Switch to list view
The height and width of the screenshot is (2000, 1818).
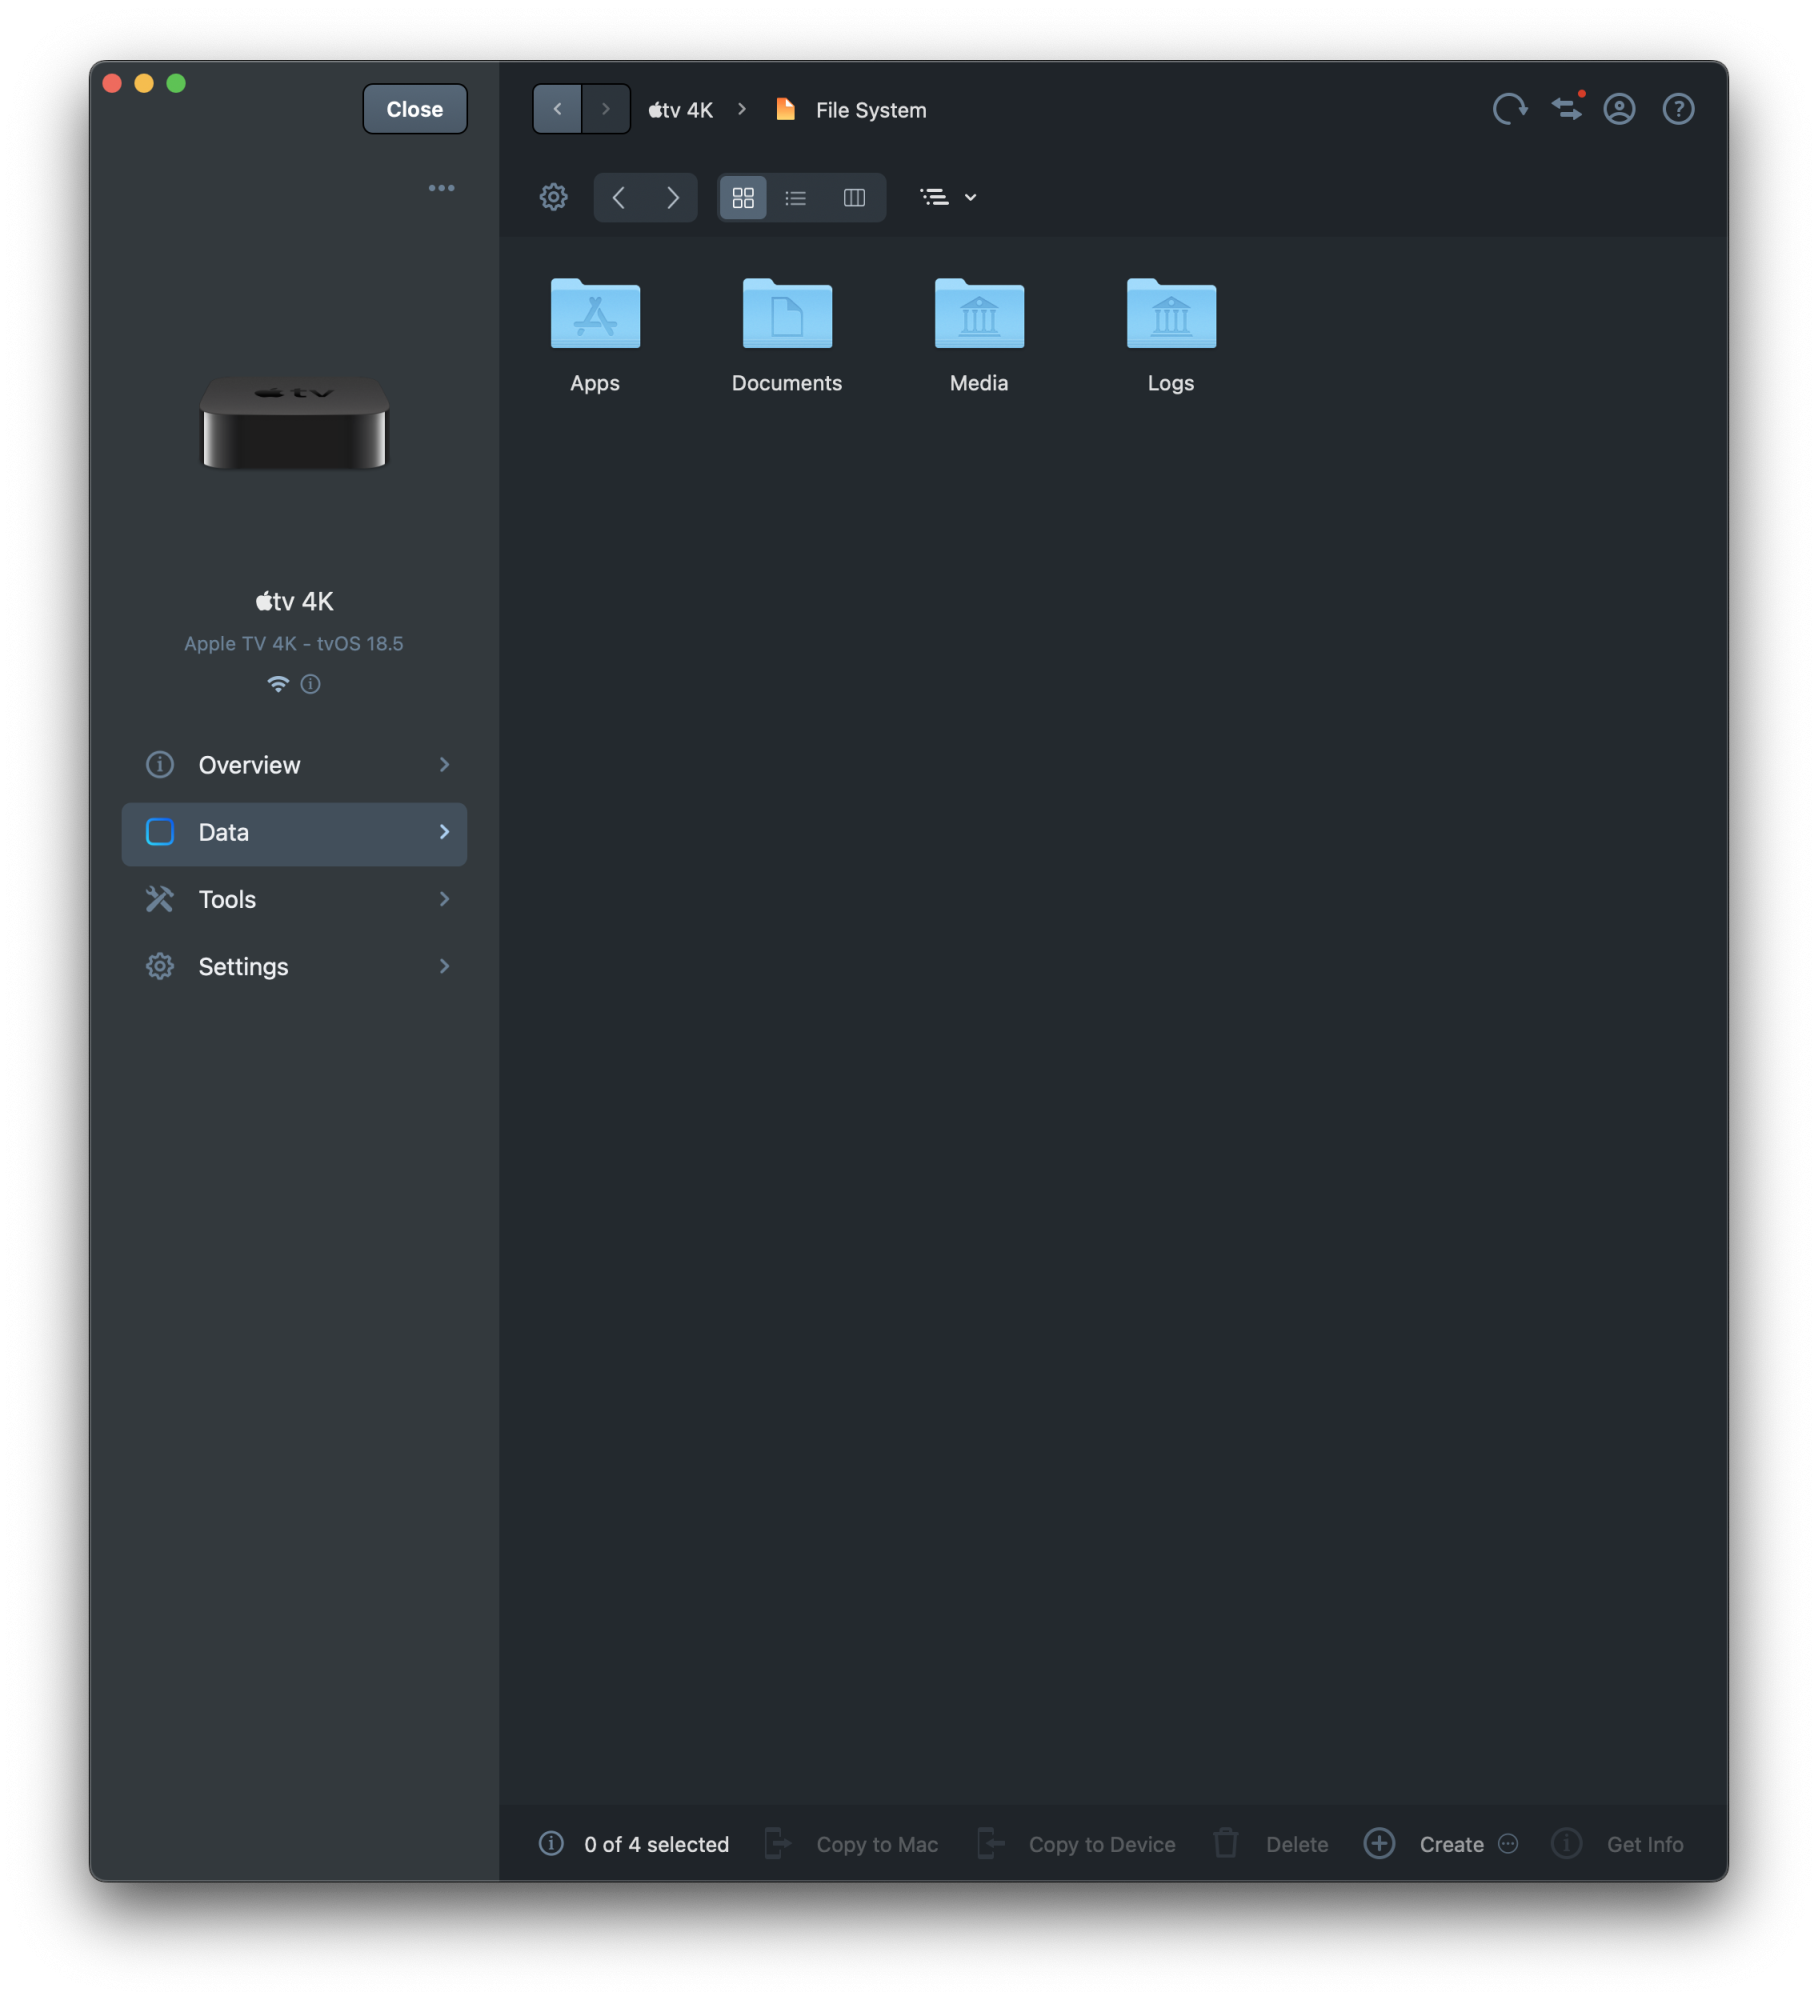796,197
